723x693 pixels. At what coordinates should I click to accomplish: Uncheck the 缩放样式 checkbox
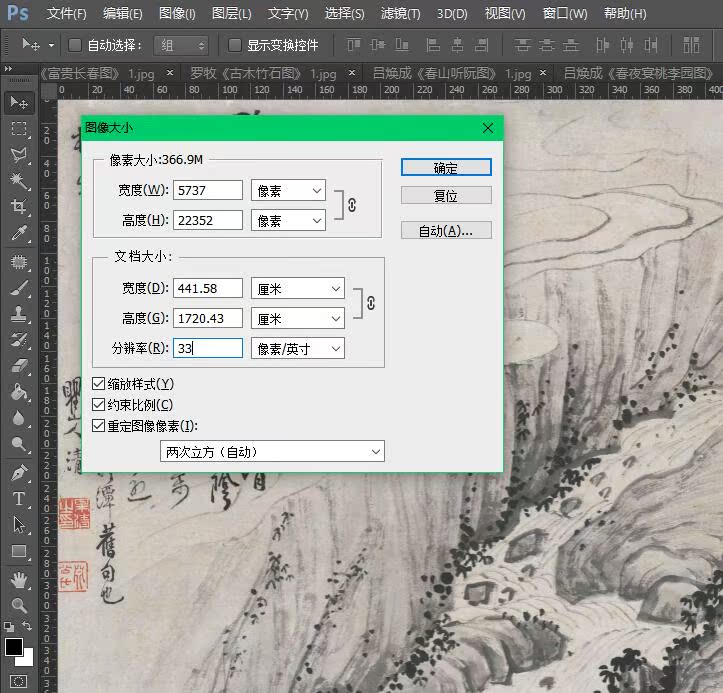point(98,384)
